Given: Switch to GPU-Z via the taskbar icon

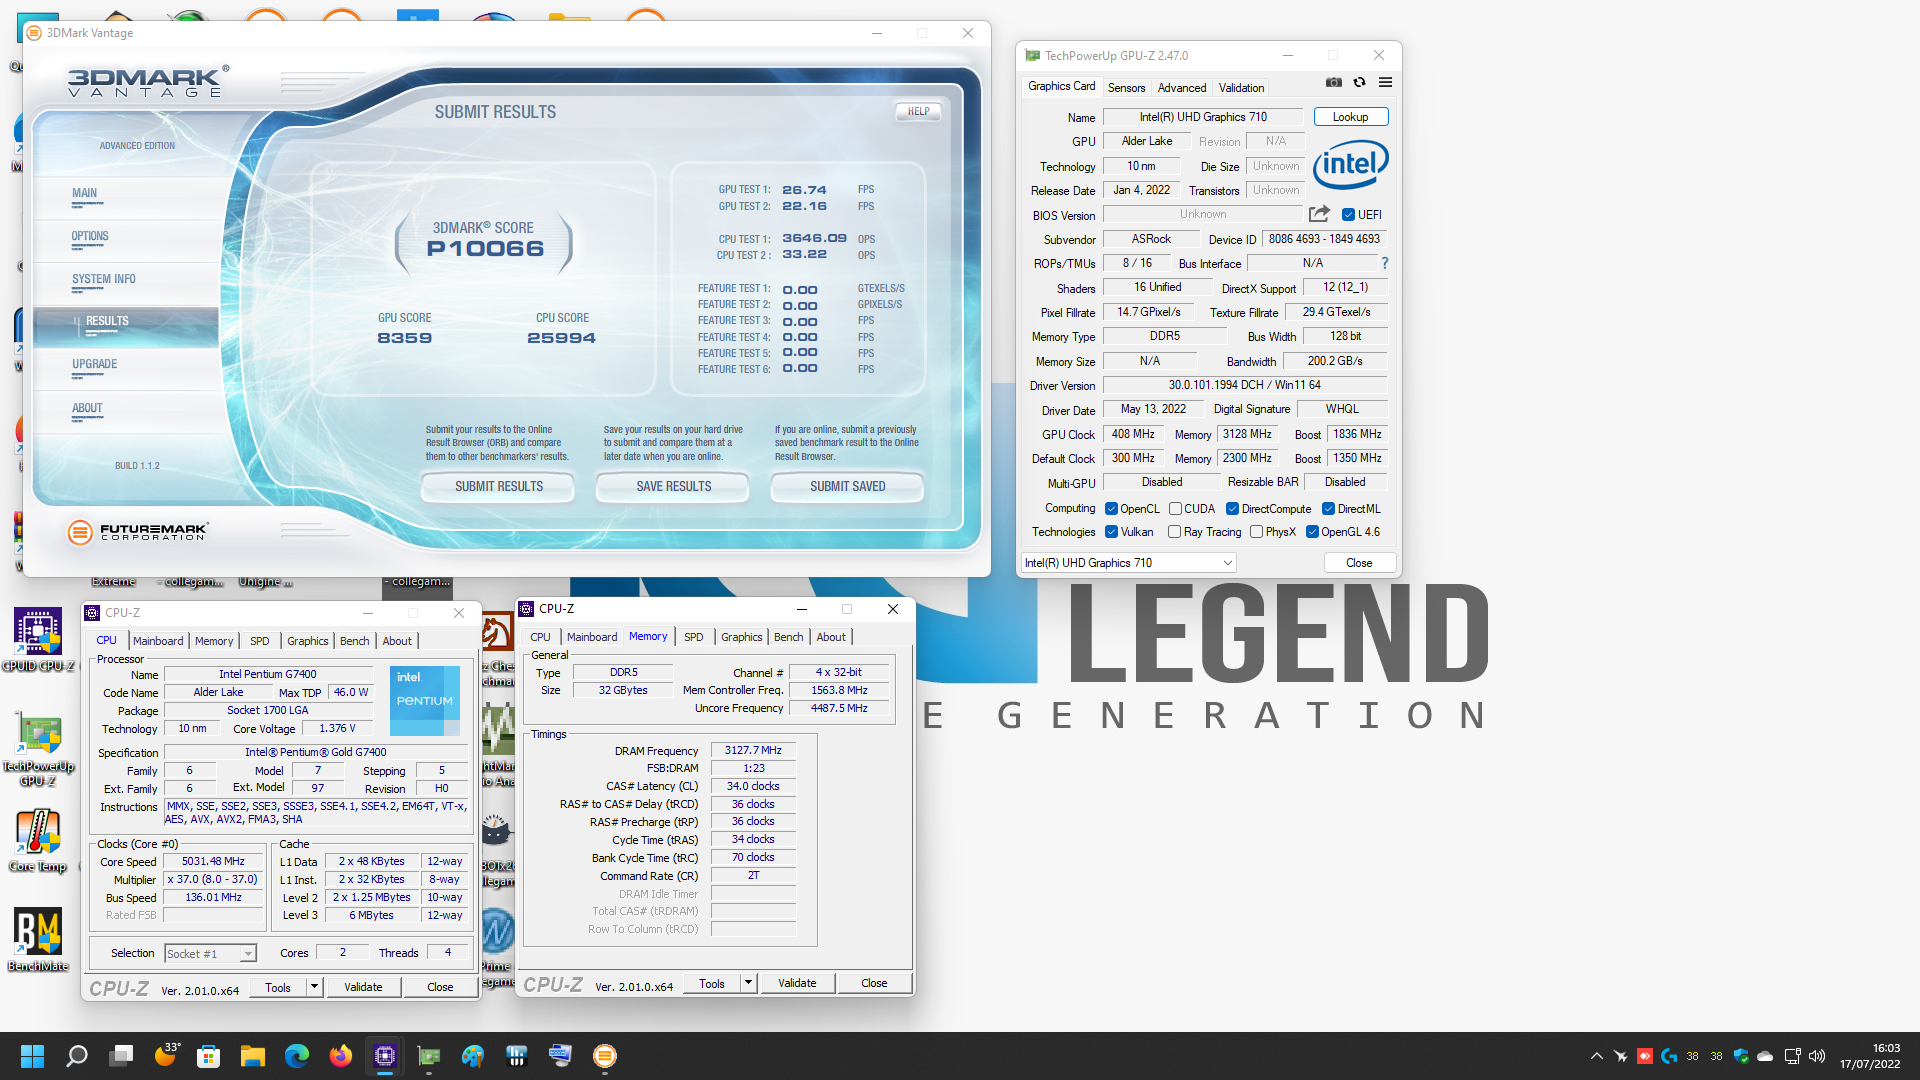Looking at the screenshot, I should pyautogui.click(x=429, y=1056).
